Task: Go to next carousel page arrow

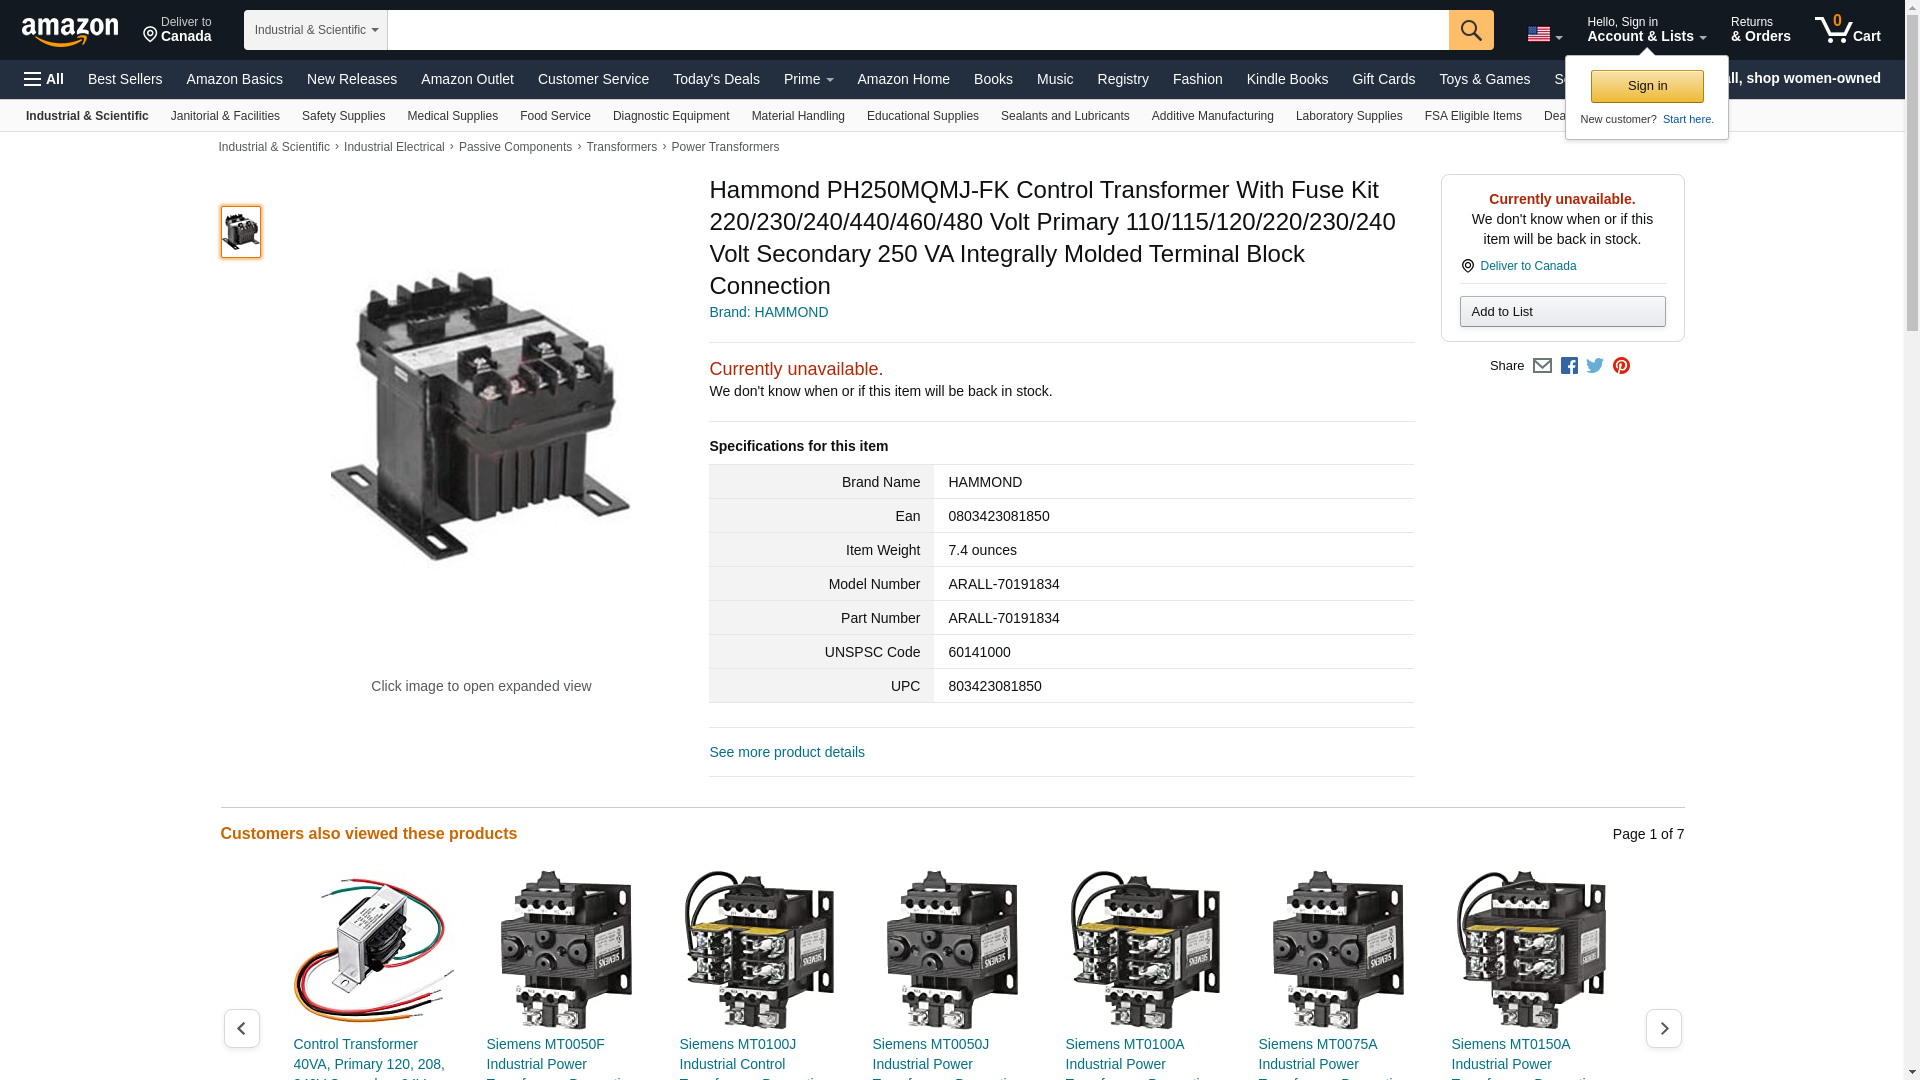Action: (x=1663, y=1028)
